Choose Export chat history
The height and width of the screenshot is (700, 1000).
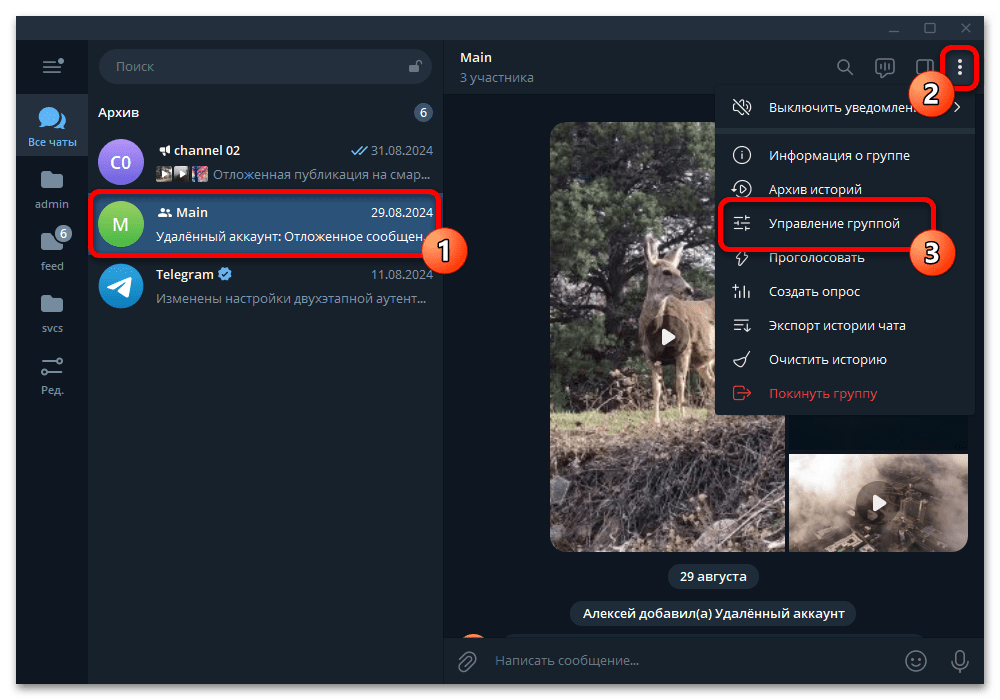[x=845, y=326]
